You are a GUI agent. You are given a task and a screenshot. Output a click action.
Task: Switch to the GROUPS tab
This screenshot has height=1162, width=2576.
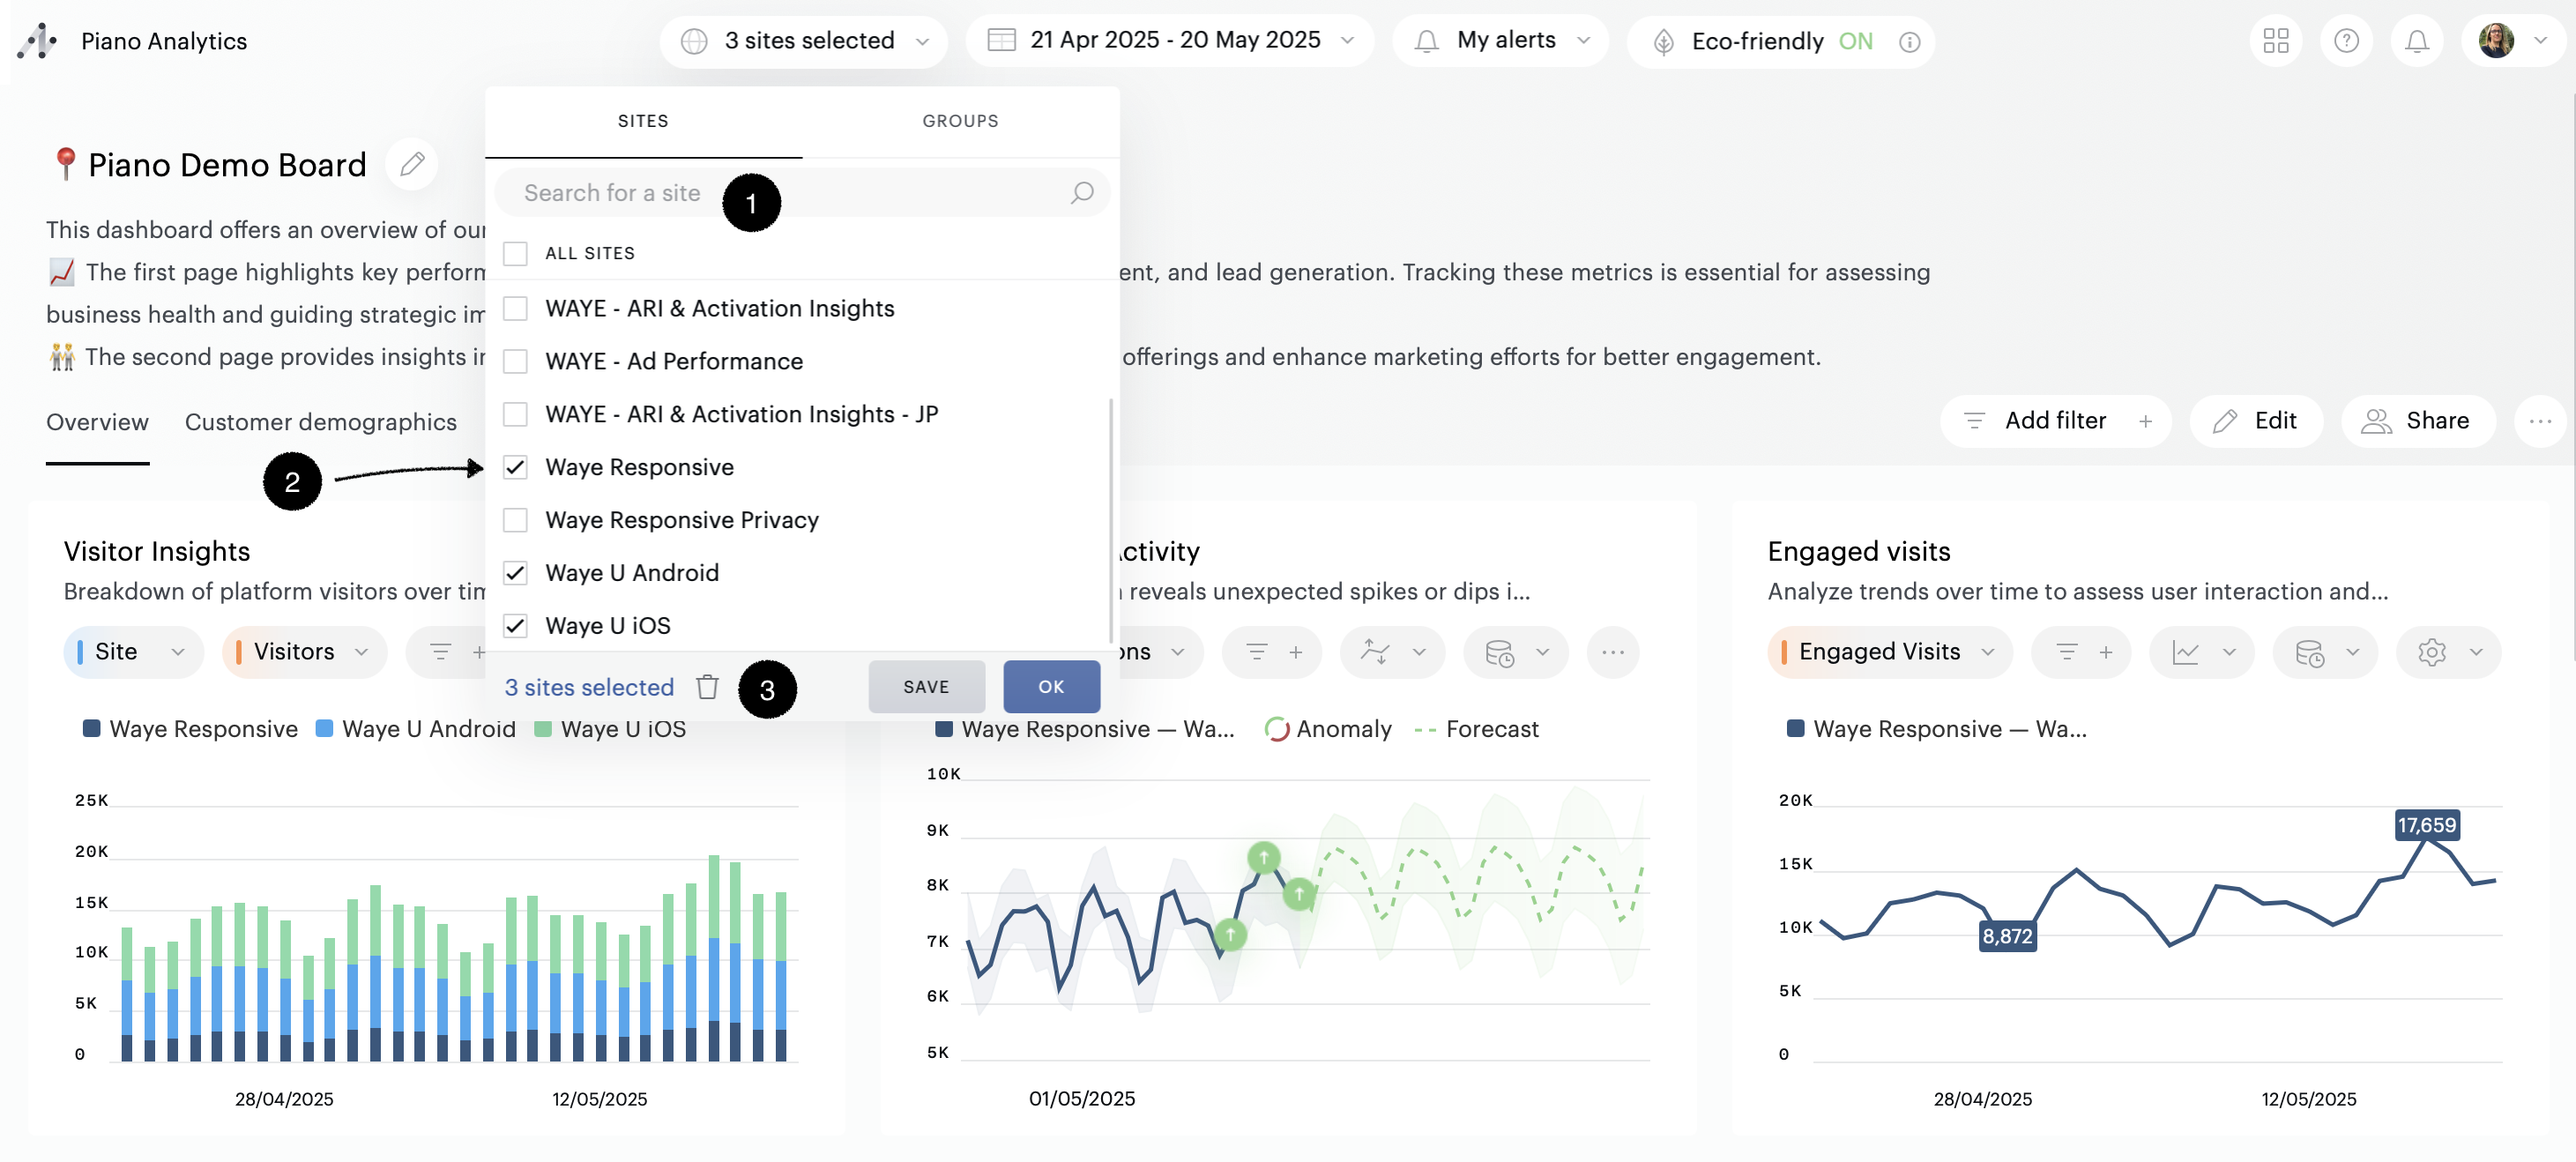959,121
